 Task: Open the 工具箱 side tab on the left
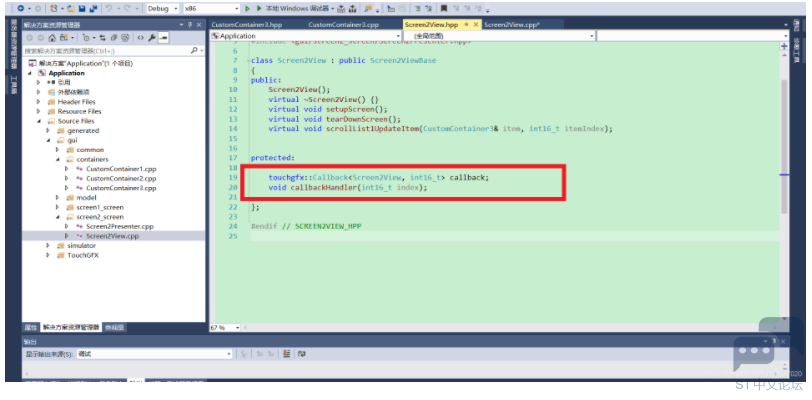pyautogui.click(x=14, y=84)
